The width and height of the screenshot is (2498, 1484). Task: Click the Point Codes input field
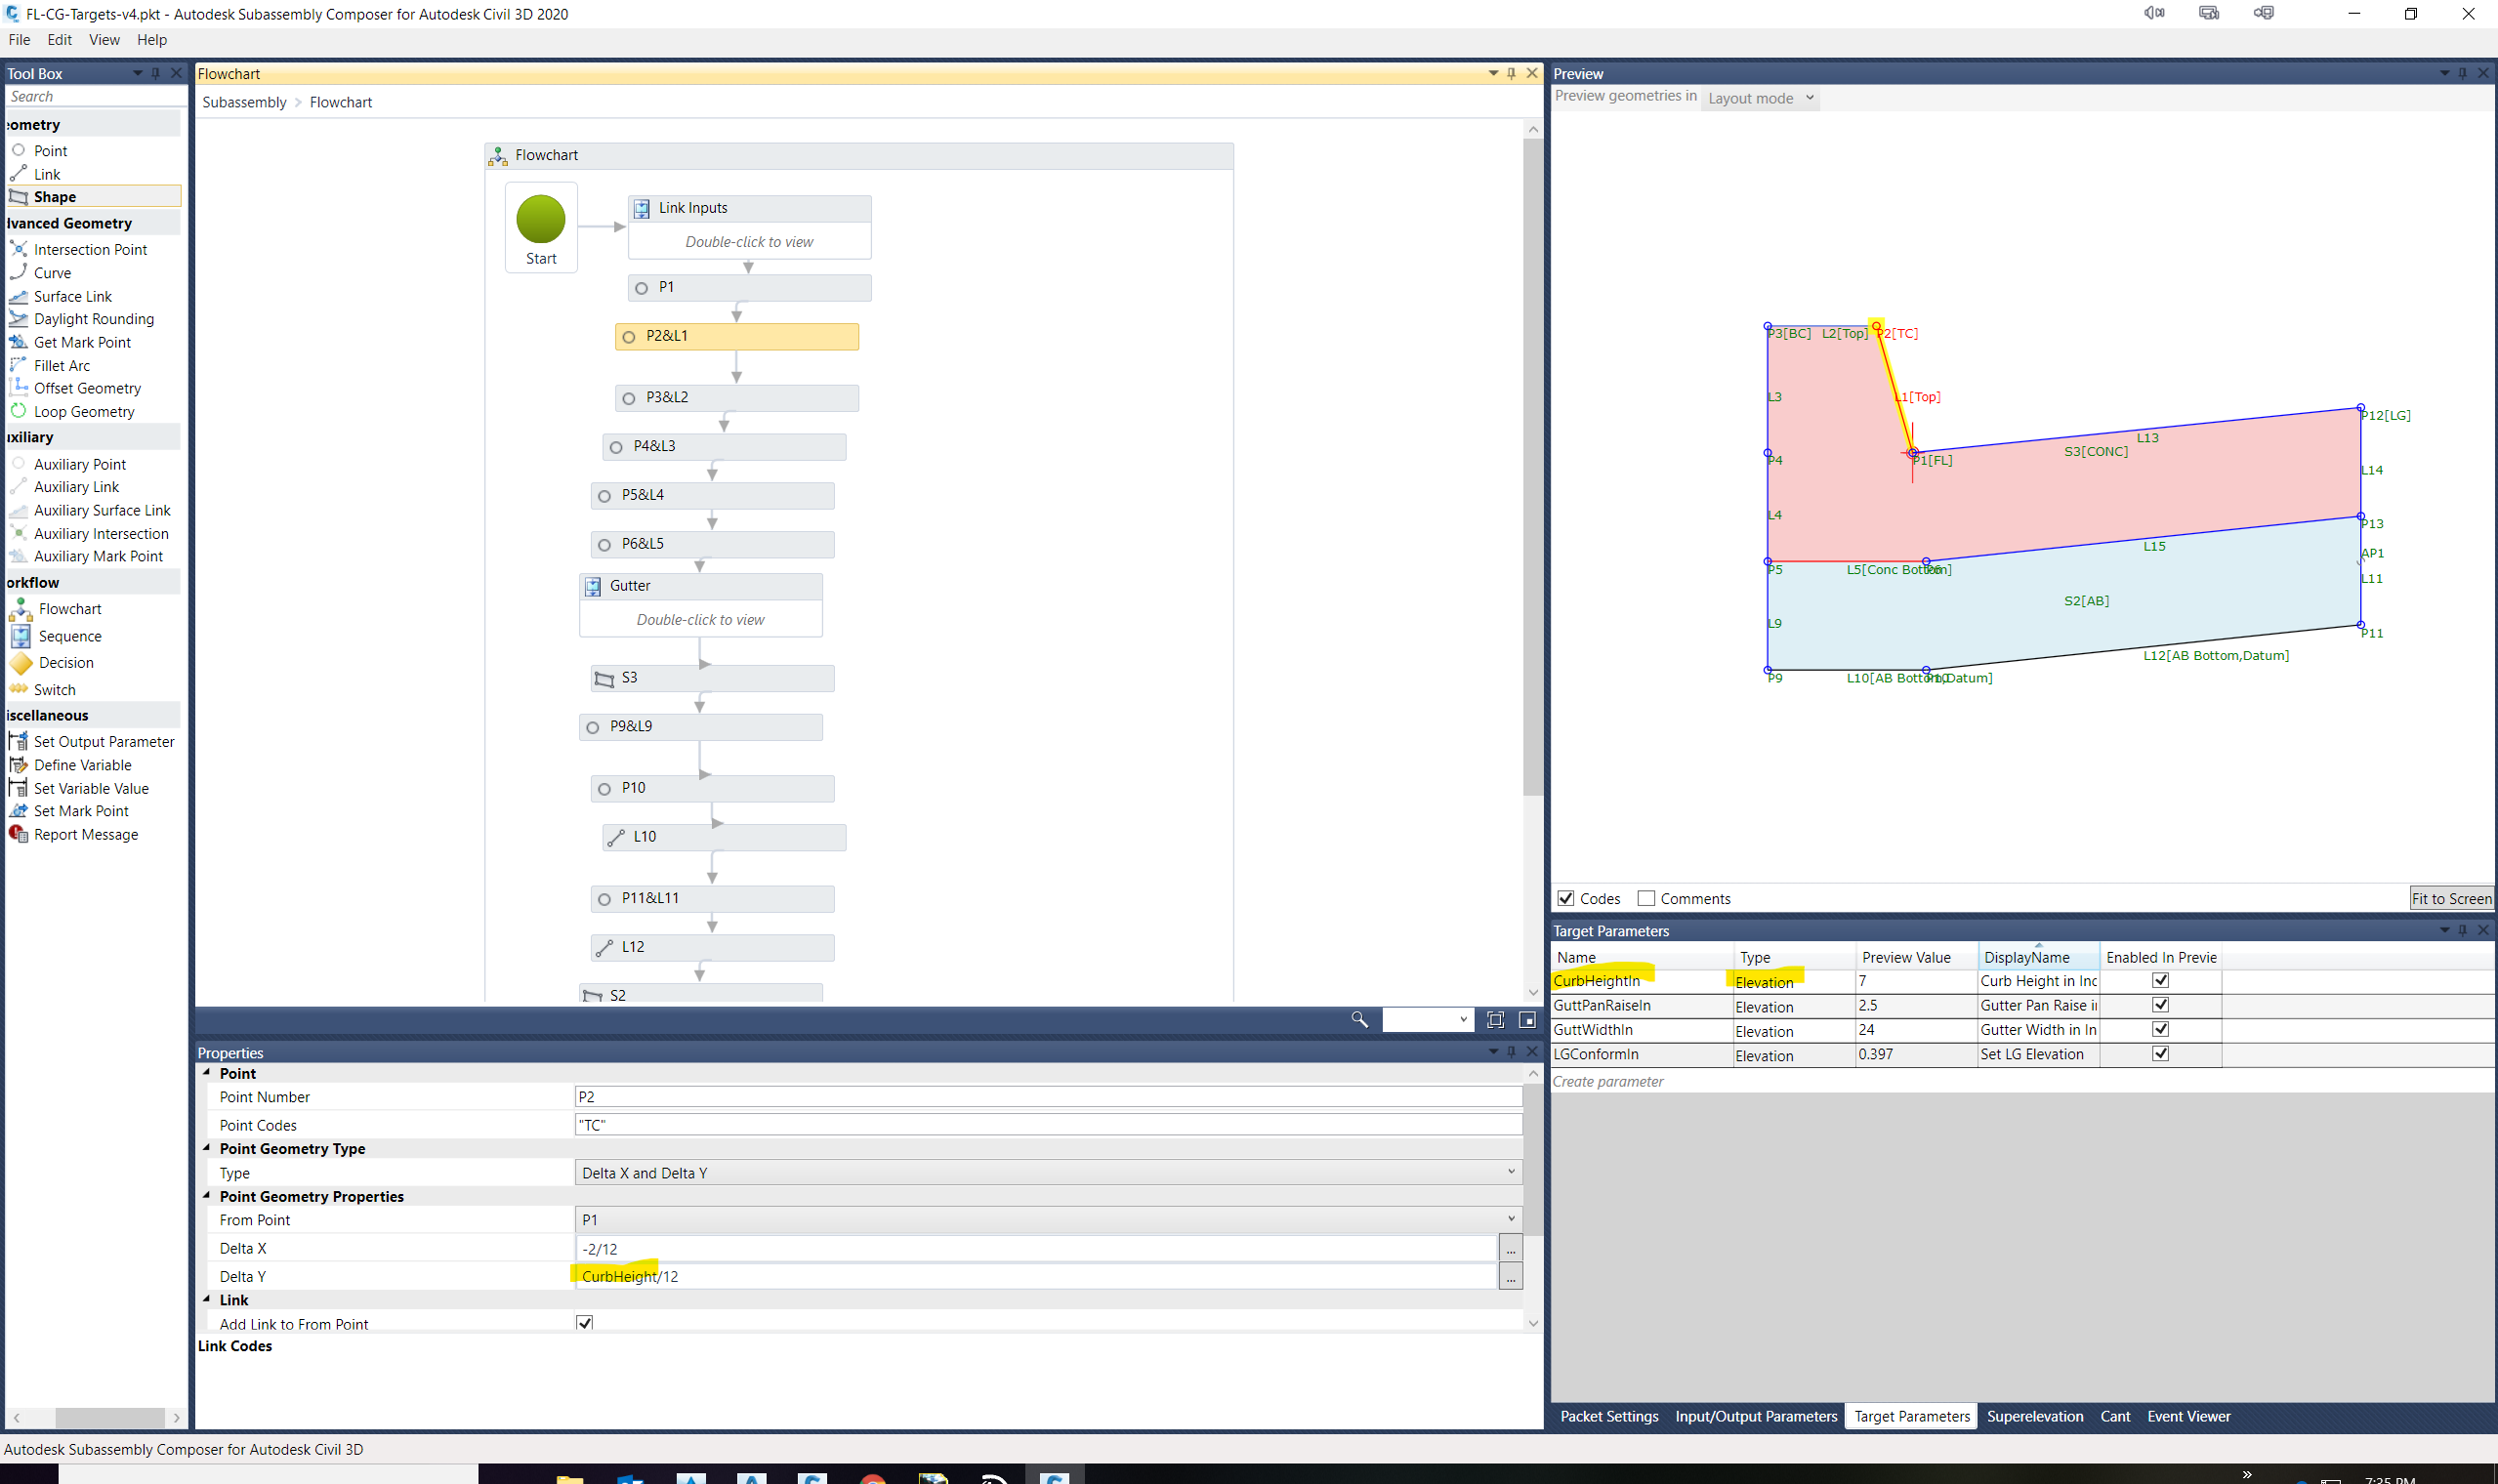[x=1048, y=1125]
